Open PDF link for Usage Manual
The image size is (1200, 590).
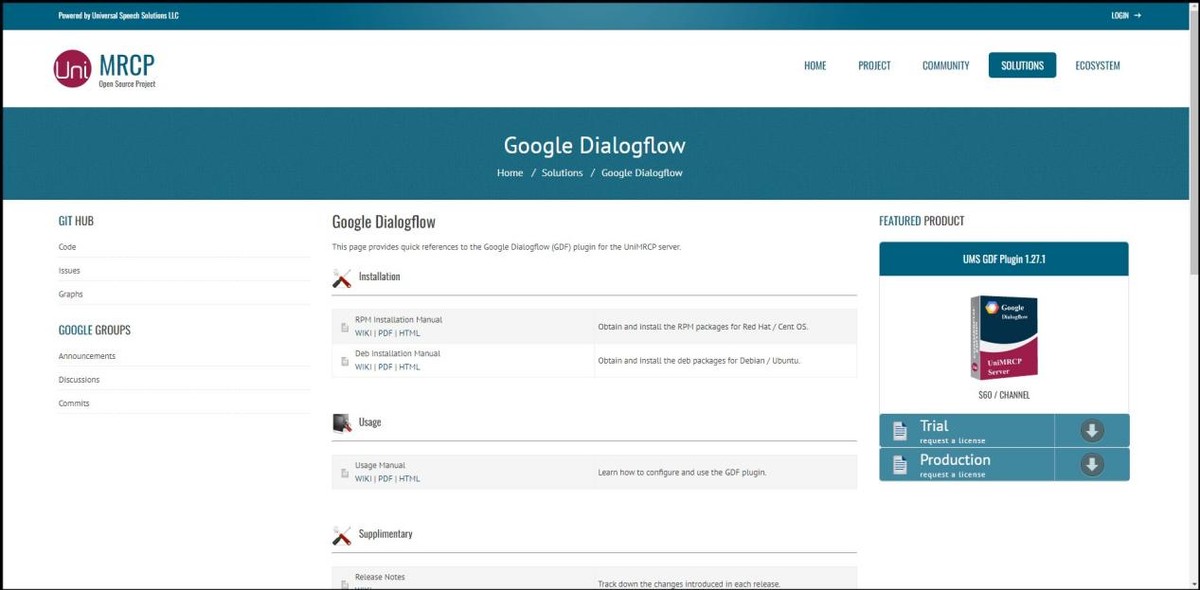point(385,479)
